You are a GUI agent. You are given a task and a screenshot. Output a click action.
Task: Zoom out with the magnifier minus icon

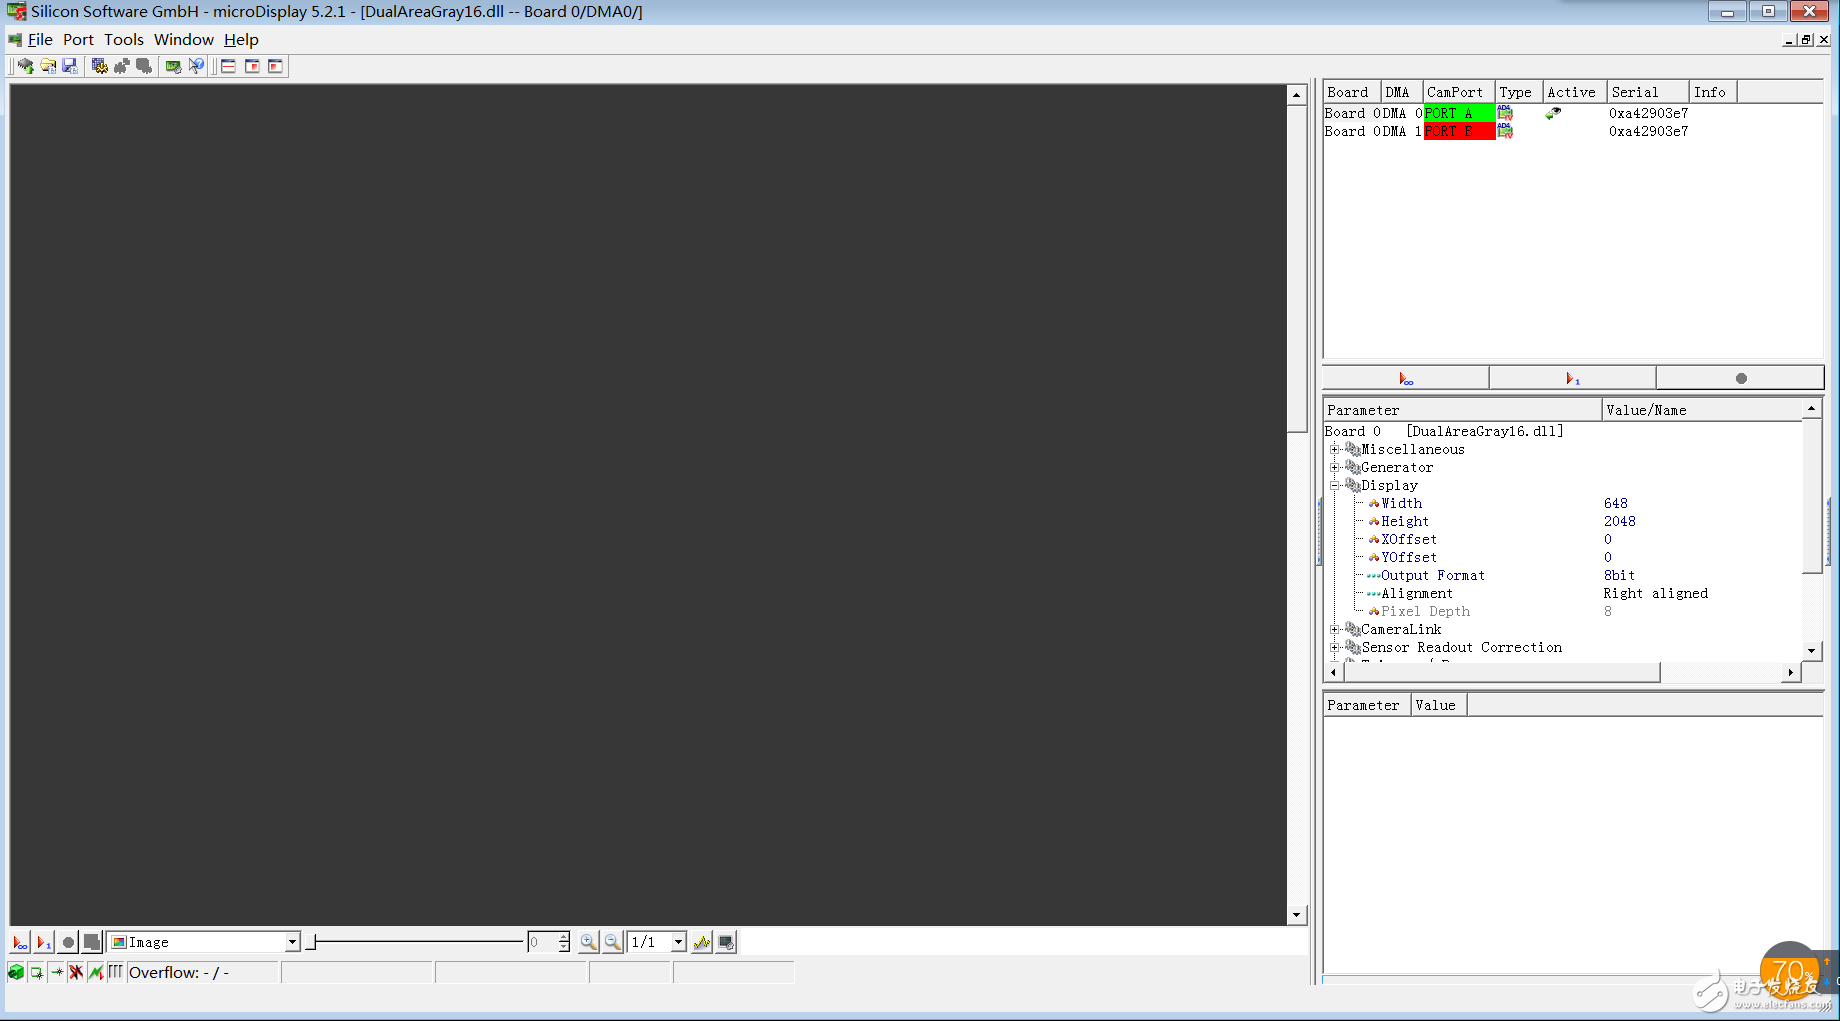(x=613, y=942)
